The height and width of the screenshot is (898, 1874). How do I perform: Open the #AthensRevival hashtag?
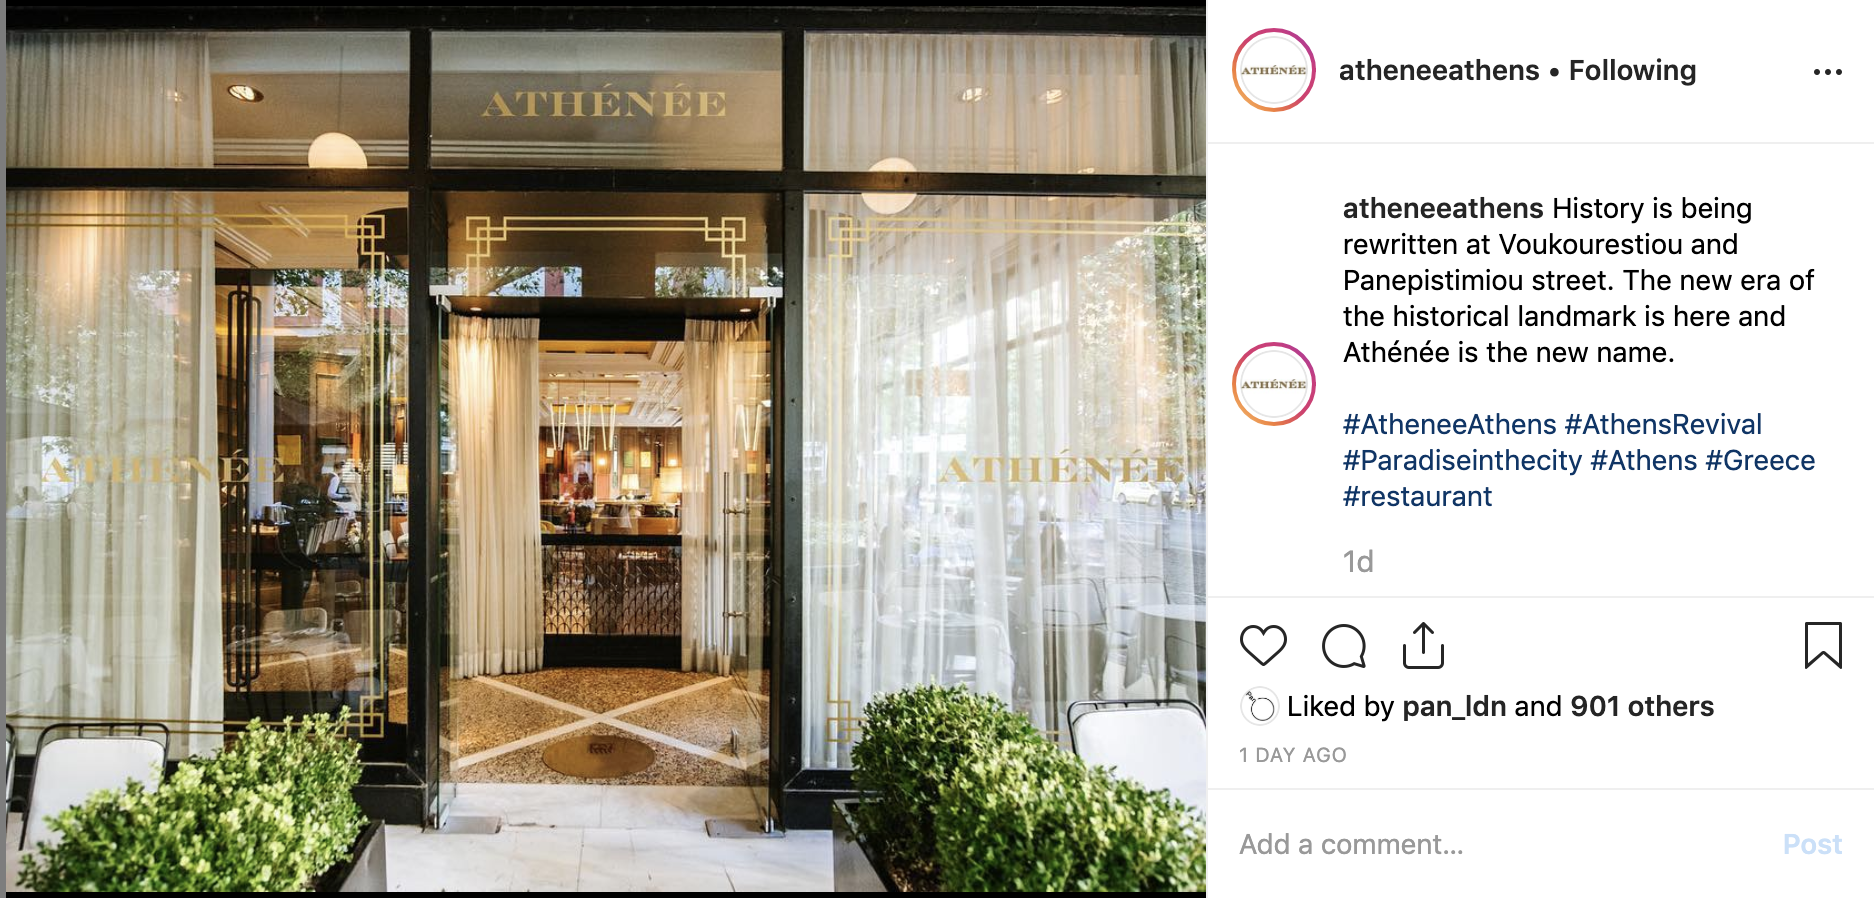[1663, 424]
